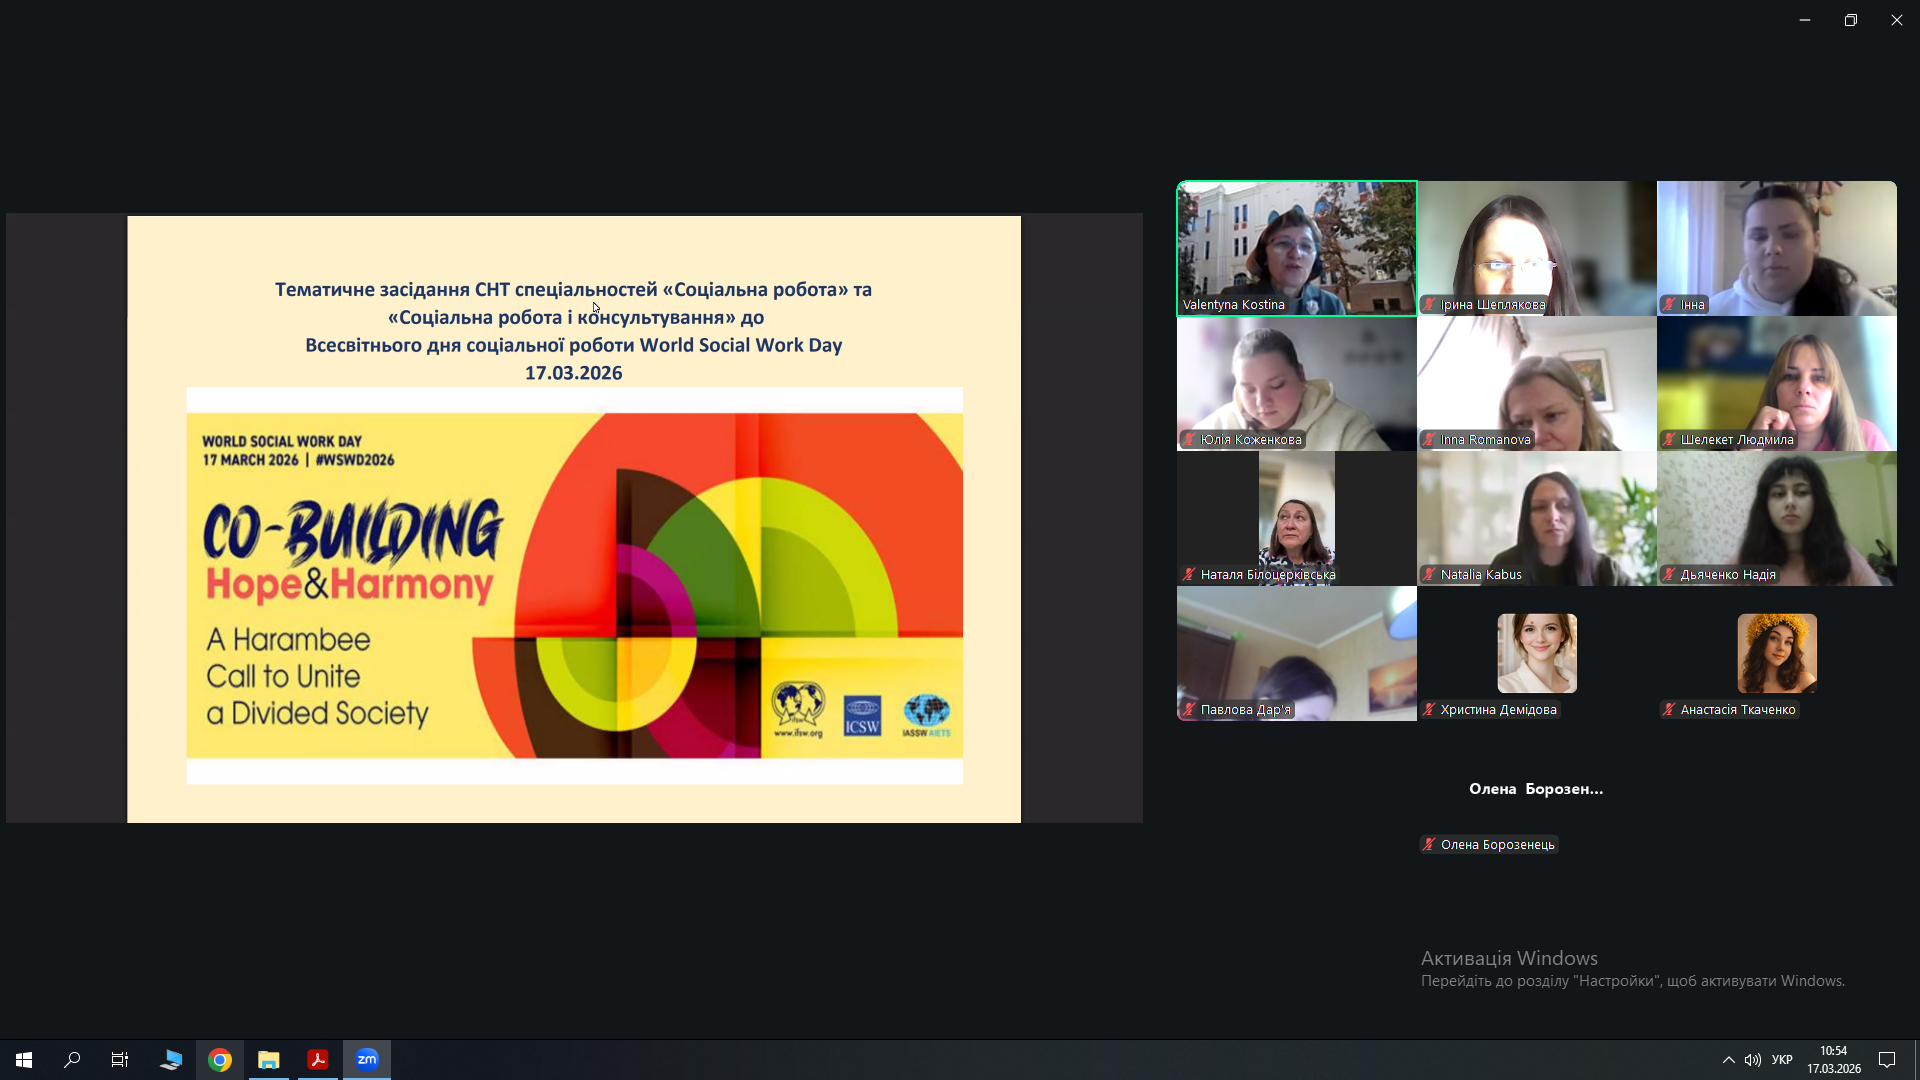Open Google Chrome from the taskbar
Viewport: 1920px width, 1080px height.
point(220,1059)
